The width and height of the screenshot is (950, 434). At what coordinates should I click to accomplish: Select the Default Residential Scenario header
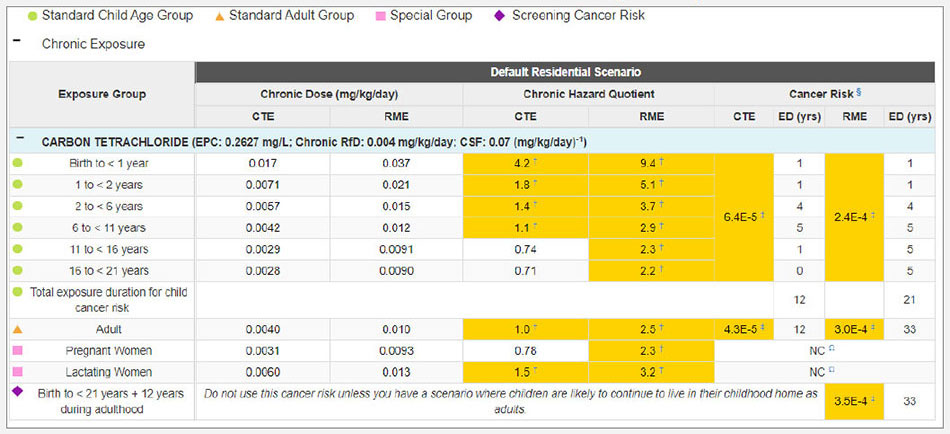565,72
